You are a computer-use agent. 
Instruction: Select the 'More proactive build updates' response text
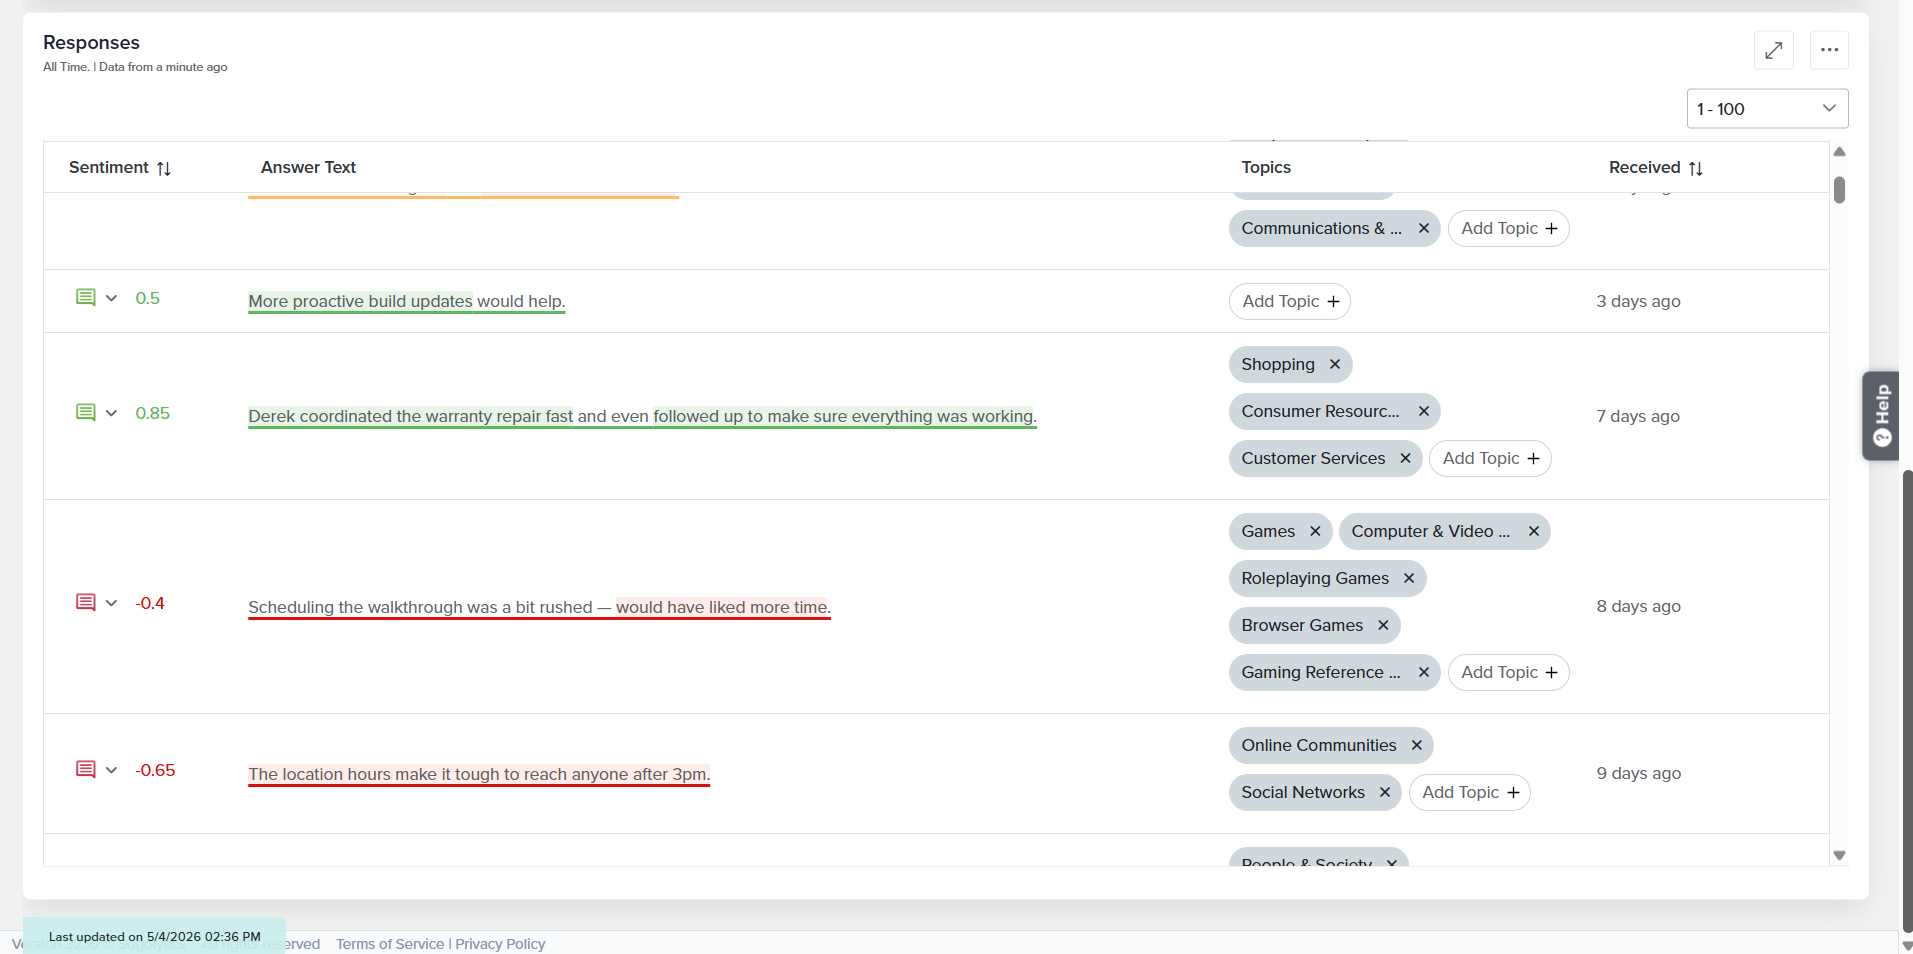pyautogui.click(x=407, y=301)
